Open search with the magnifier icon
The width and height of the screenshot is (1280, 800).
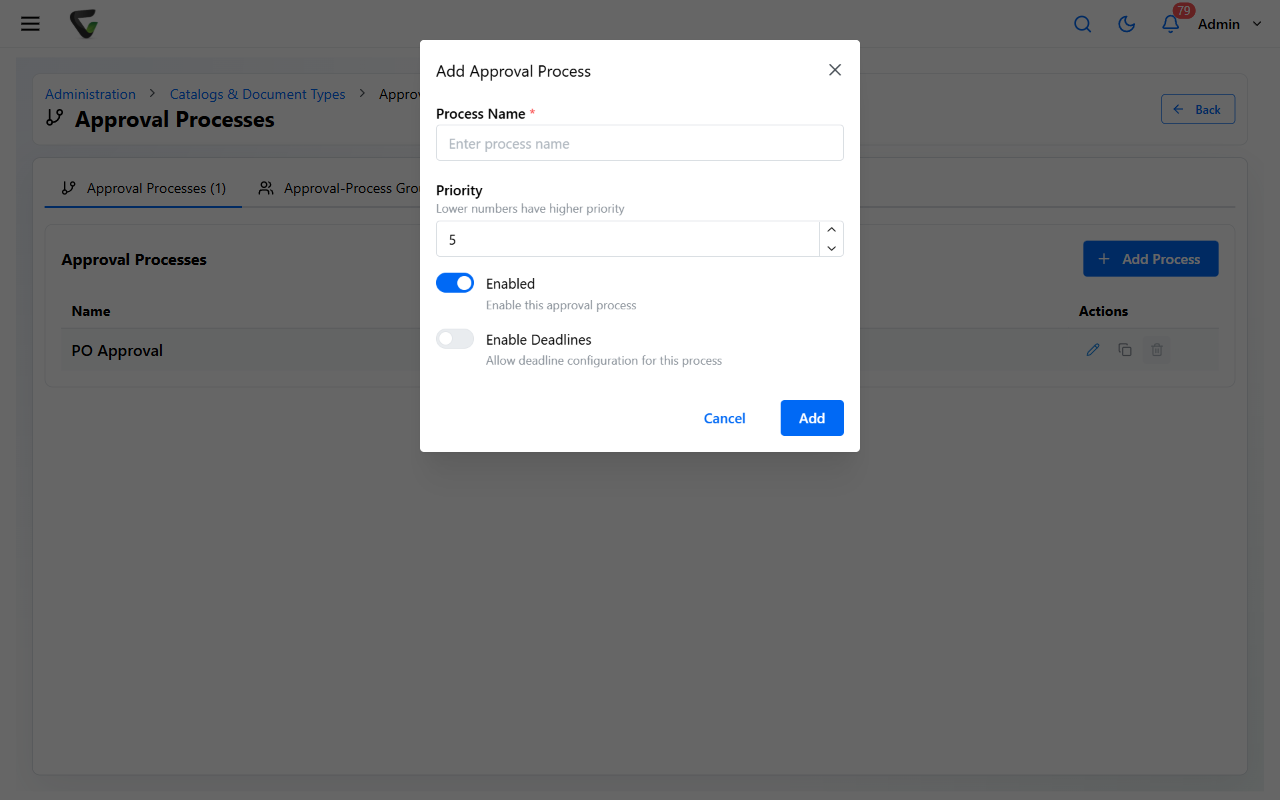tap(1082, 24)
